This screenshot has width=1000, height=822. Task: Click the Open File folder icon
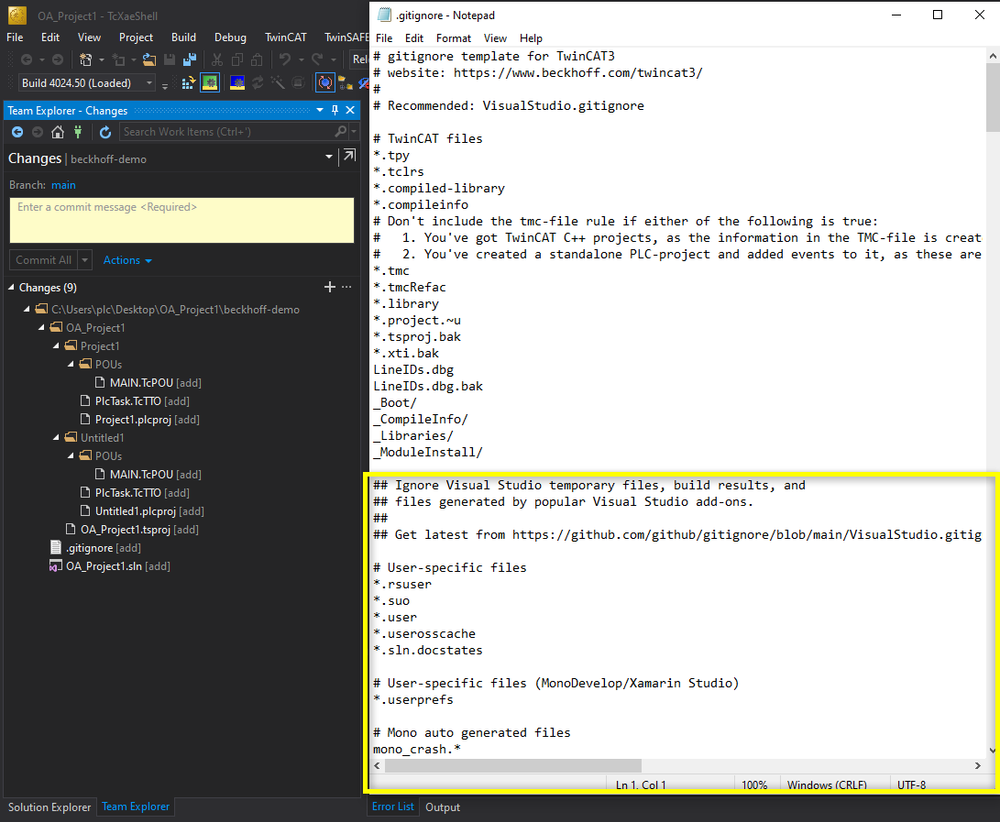tap(149, 60)
